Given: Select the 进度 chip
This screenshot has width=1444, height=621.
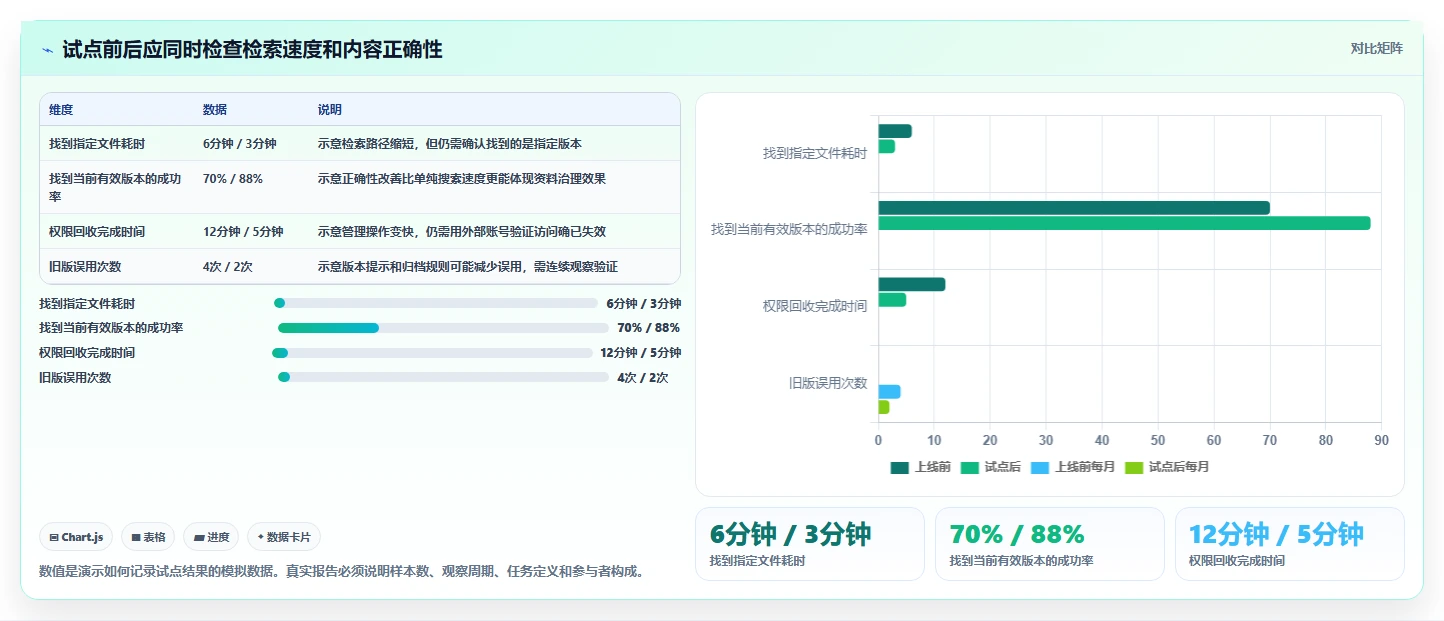Looking at the screenshot, I should coord(211,537).
